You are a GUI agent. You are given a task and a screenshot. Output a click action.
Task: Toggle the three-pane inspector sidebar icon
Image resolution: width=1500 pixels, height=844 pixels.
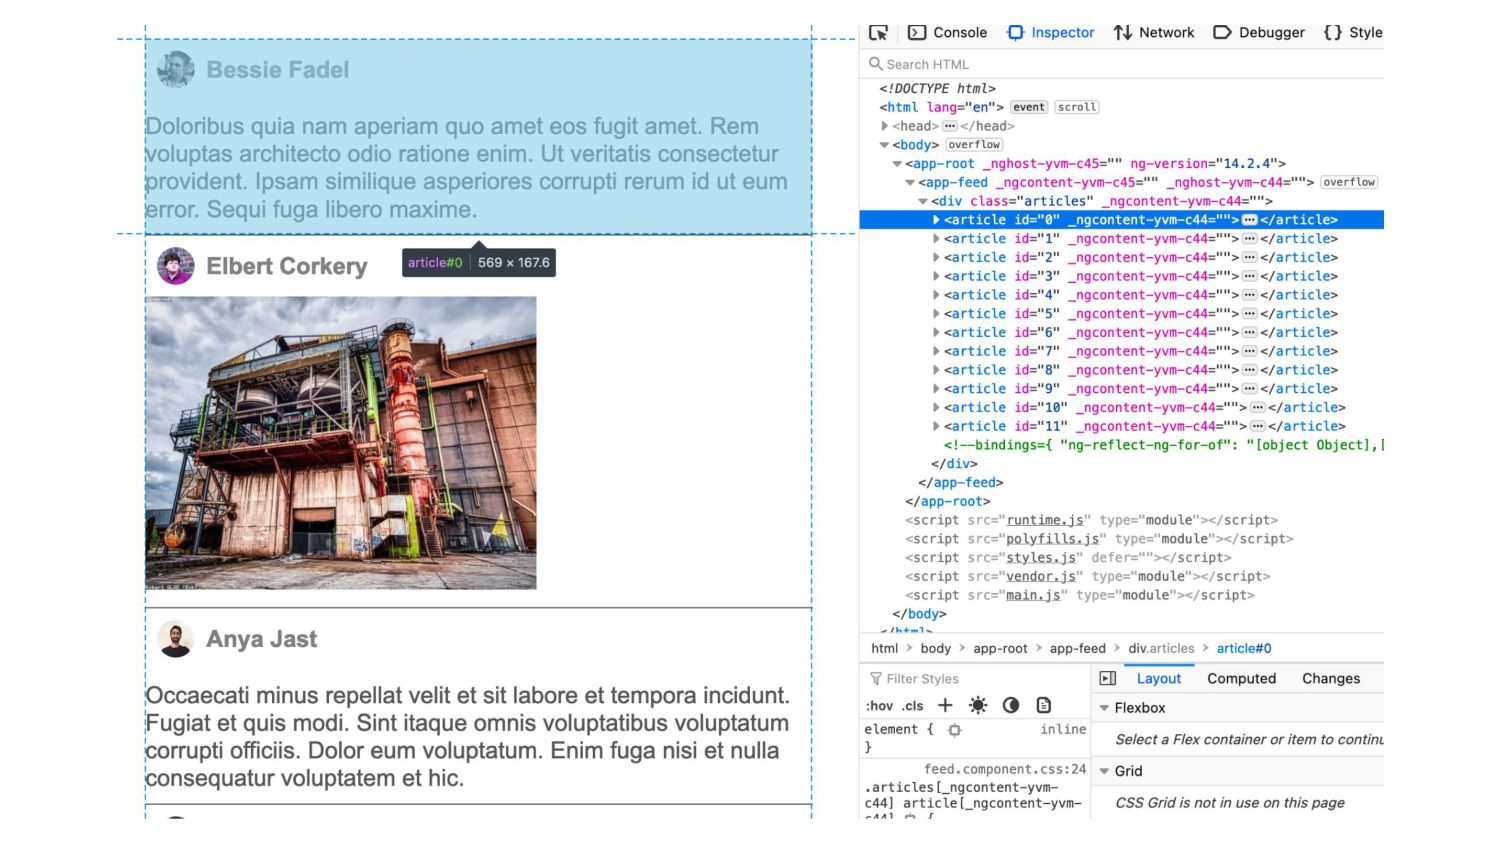1108,679
